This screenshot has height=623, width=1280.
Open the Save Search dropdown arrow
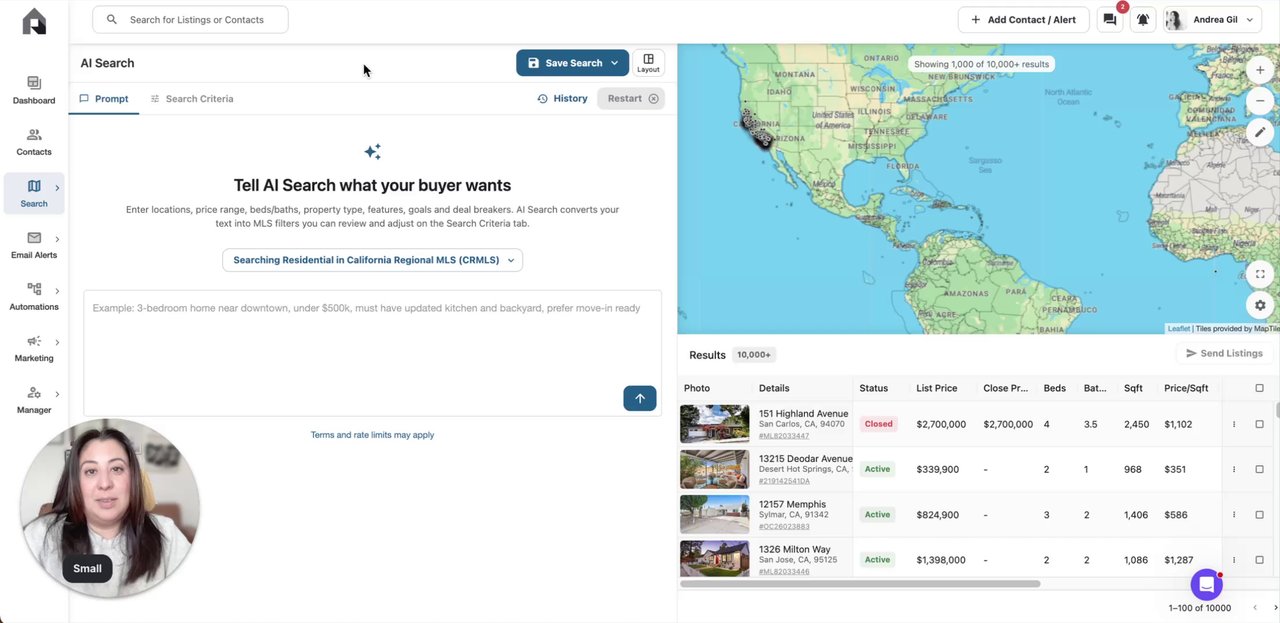click(x=614, y=63)
